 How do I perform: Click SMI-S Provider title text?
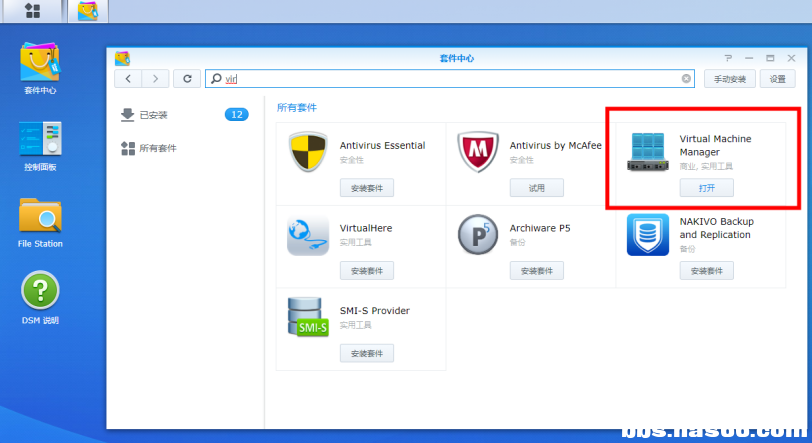pyautogui.click(x=374, y=311)
